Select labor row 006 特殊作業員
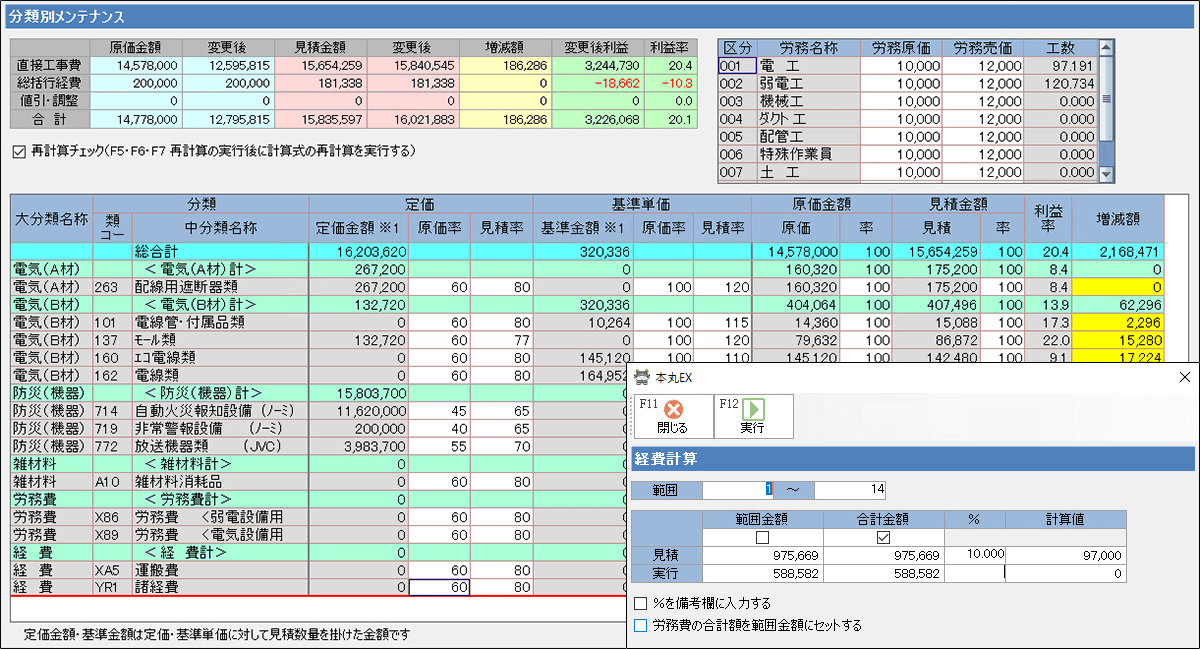Viewport: 1200px width, 649px height. click(907, 155)
